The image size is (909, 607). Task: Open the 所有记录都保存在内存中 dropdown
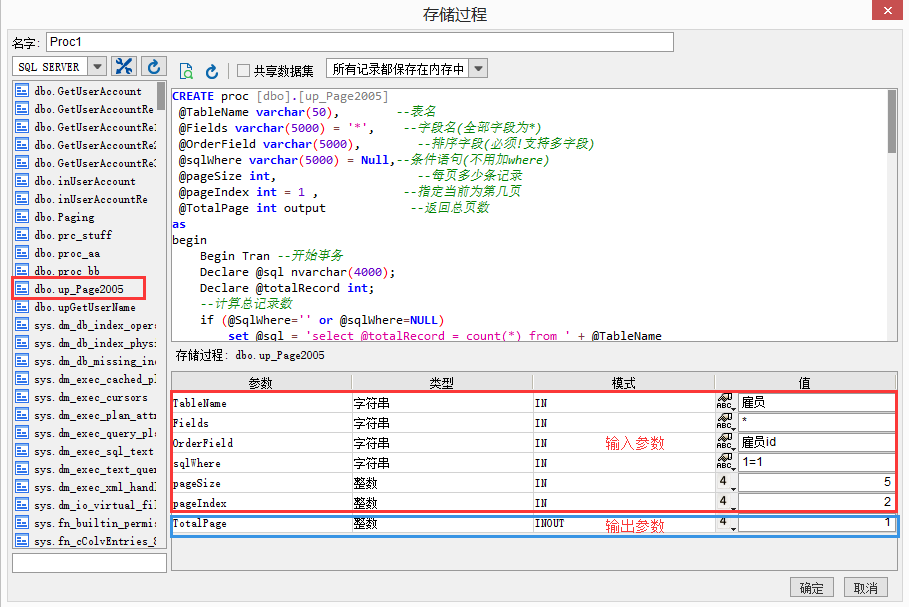click(478, 69)
